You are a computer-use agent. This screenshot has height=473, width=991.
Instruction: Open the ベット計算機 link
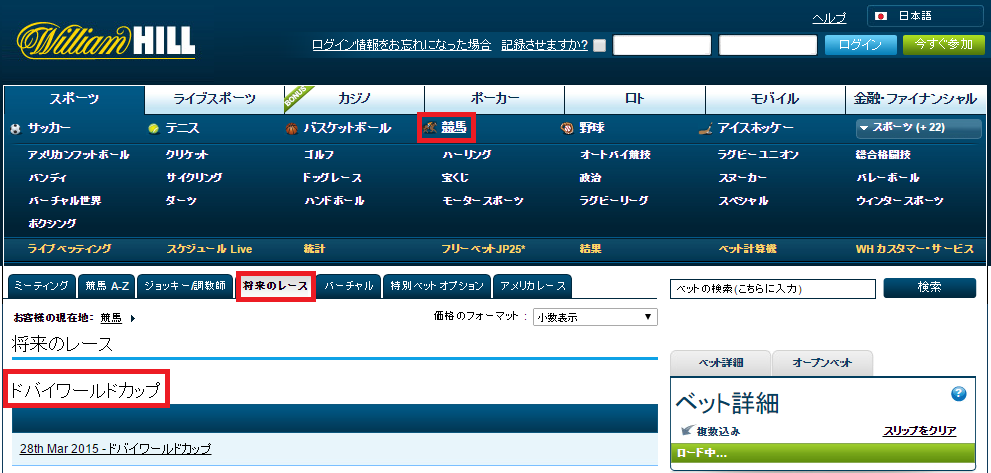click(747, 249)
